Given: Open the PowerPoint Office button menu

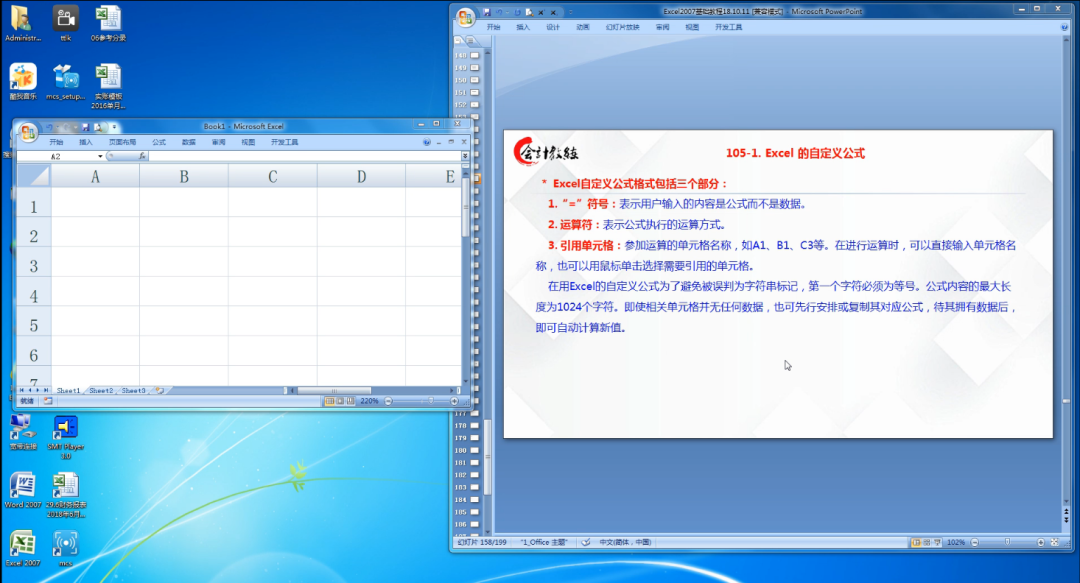Looking at the screenshot, I should 466,17.
